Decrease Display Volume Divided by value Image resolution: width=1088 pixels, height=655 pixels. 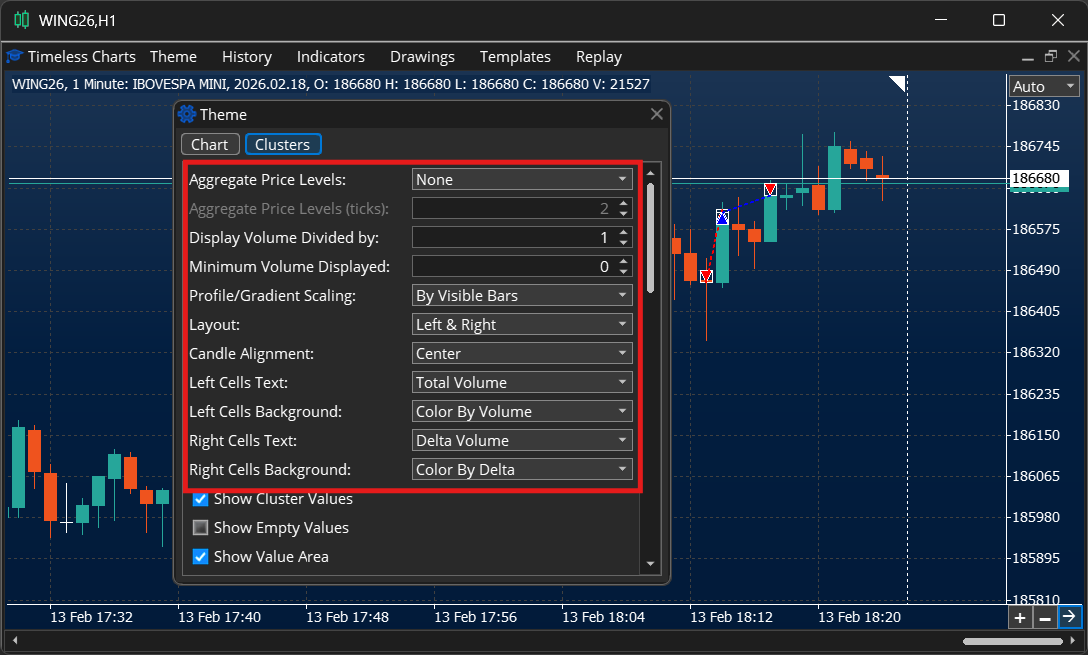[623, 242]
